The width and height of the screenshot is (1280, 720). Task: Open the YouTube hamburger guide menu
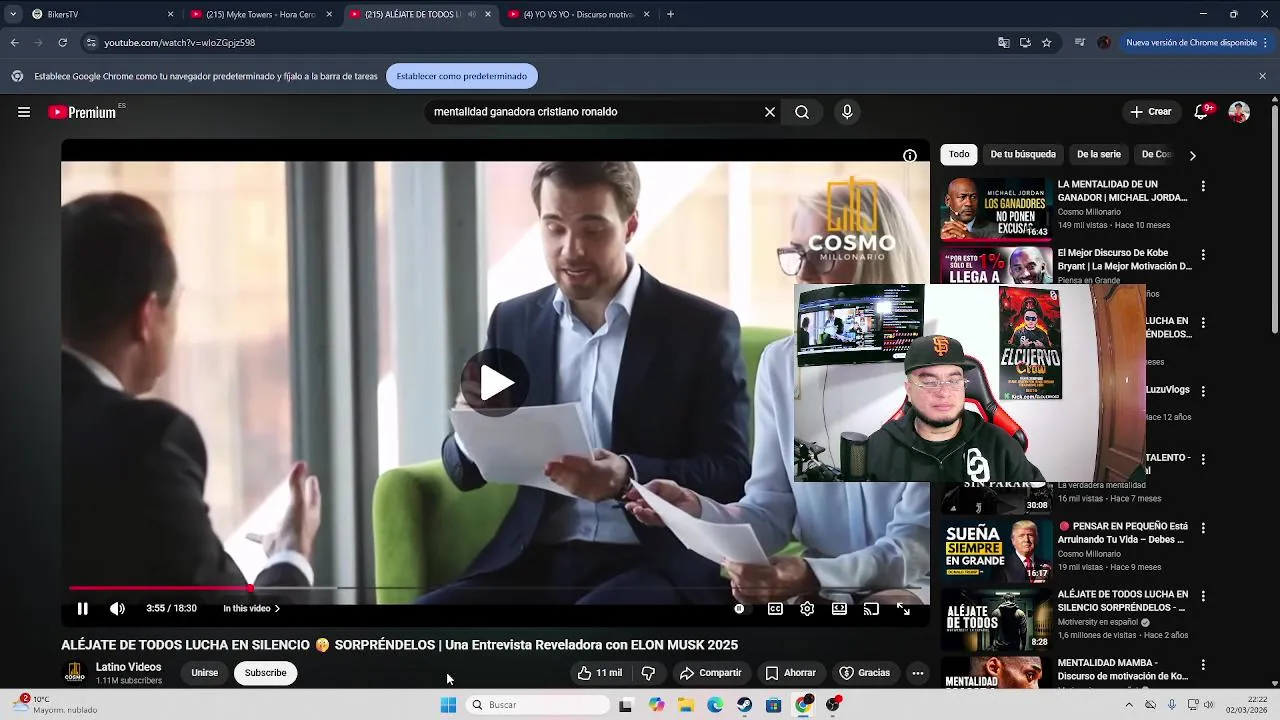coord(24,112)
